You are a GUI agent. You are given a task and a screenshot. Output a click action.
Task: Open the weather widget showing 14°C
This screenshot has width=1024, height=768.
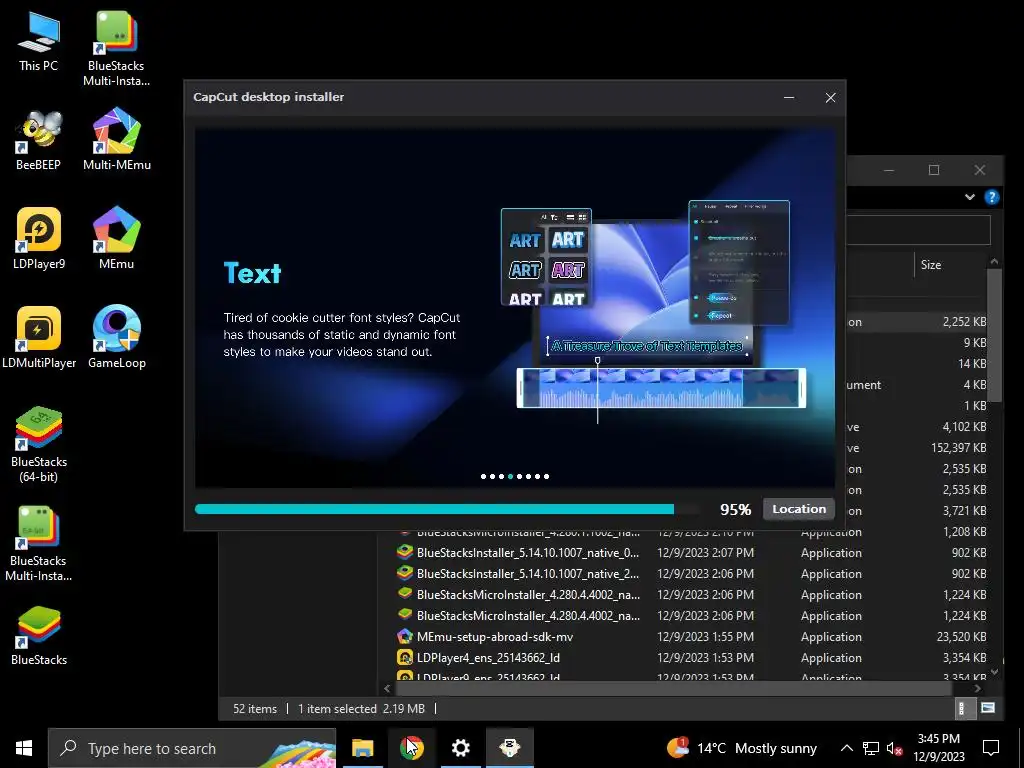click(x=741, y=748)
